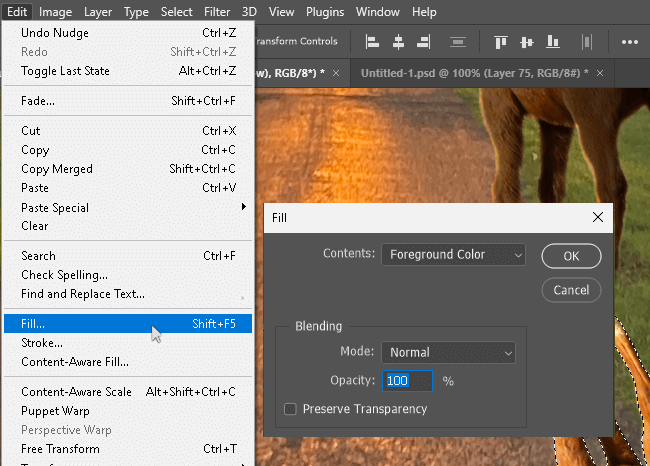Open the 3D menu
Viewport: 650px width, 466px height.
pyautogui.click(x=249, y=12)
